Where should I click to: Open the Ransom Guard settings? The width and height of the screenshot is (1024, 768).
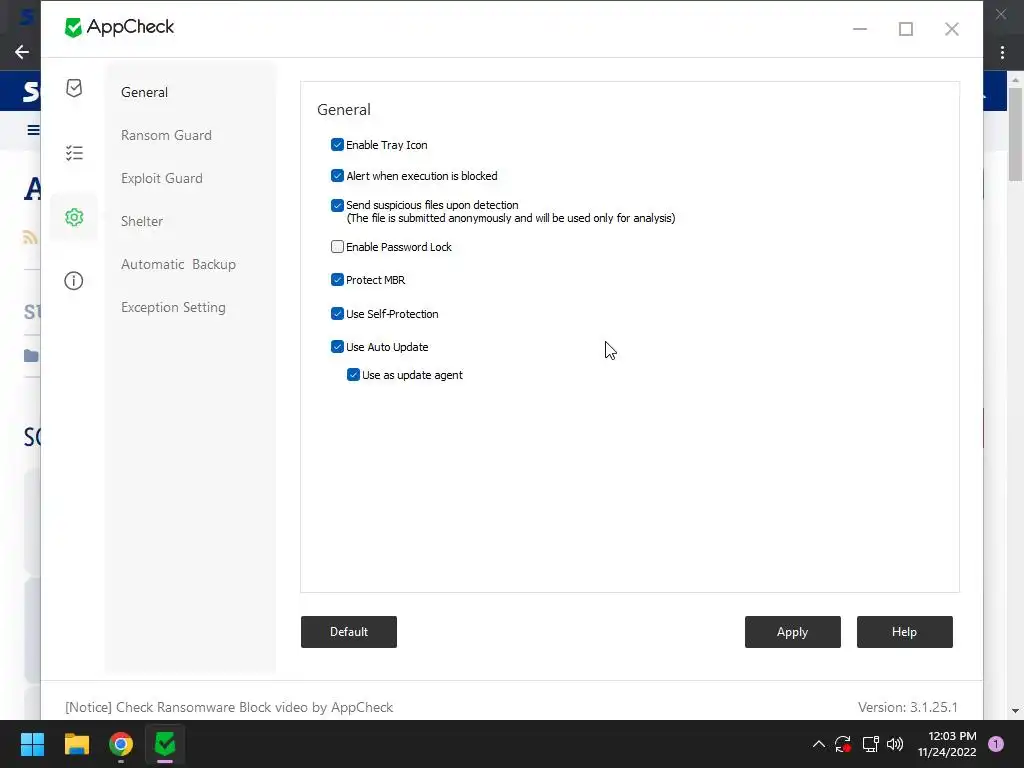pyautogui.click(x=166, y=135)
